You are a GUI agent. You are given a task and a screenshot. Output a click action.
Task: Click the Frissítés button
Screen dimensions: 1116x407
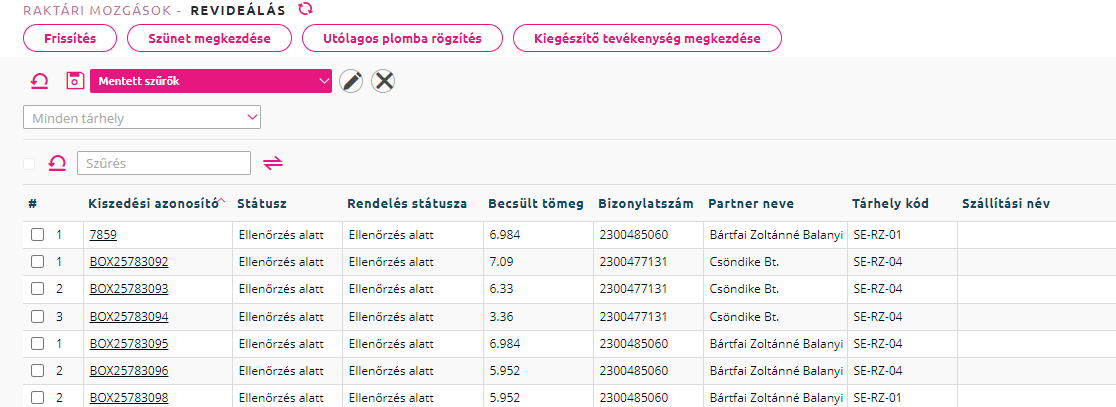[70, 38]
